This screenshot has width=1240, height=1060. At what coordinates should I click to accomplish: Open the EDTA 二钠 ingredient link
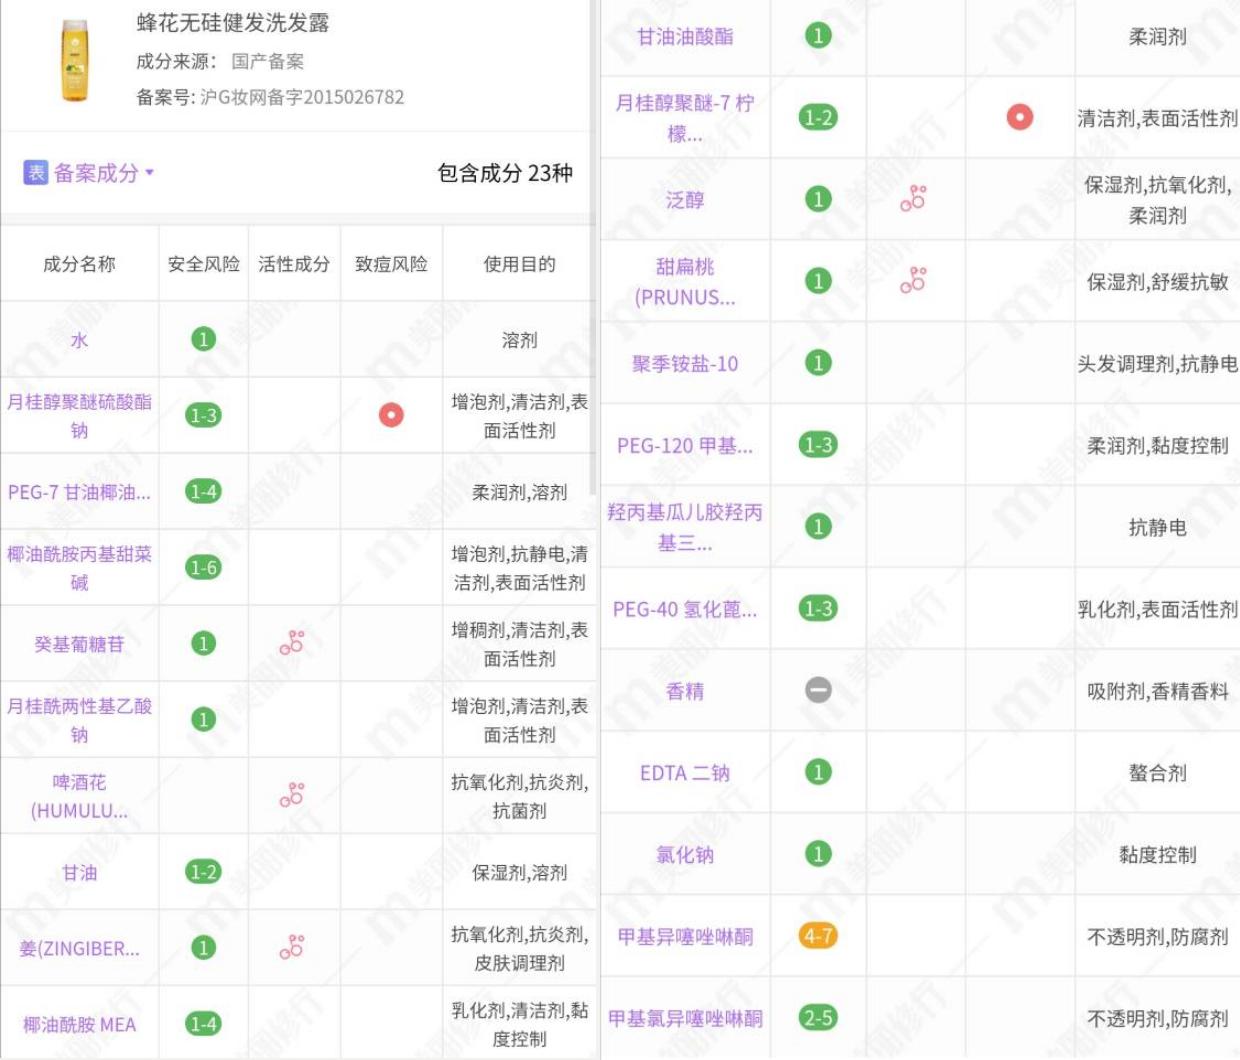point(686,774)
